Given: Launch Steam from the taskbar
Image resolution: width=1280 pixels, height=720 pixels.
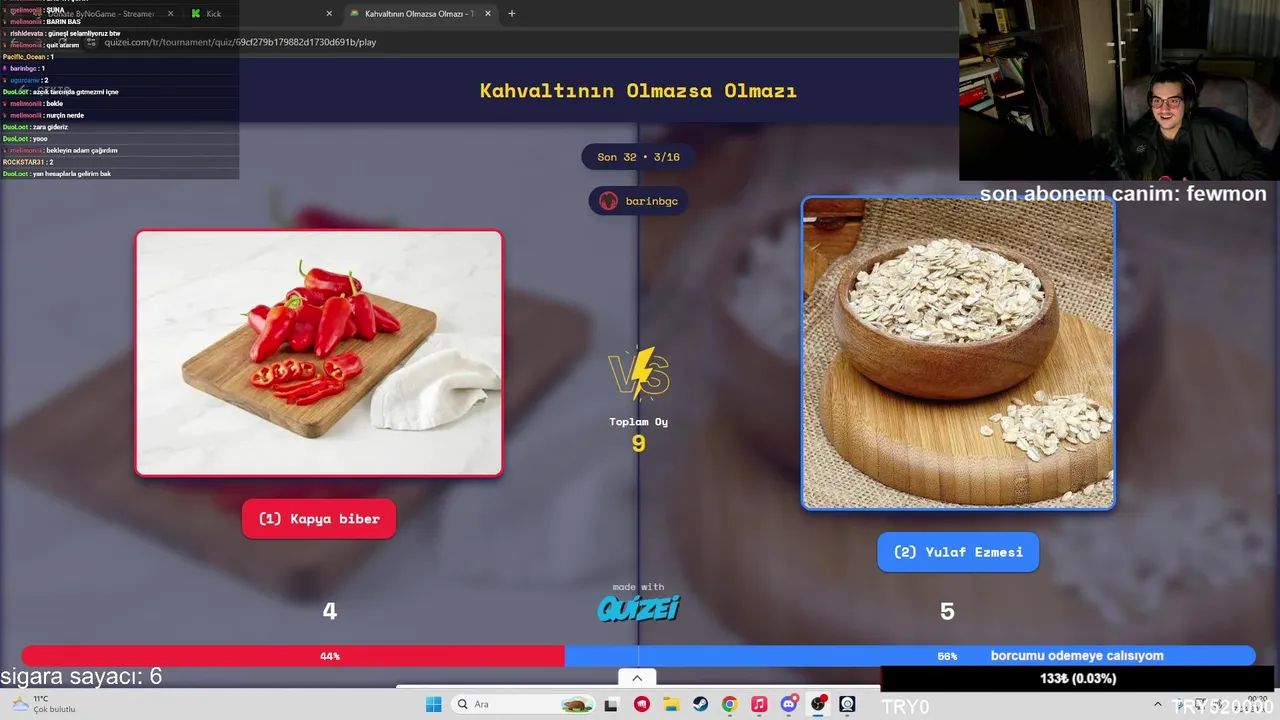Looking at the screenshot, I should [700, 704].
